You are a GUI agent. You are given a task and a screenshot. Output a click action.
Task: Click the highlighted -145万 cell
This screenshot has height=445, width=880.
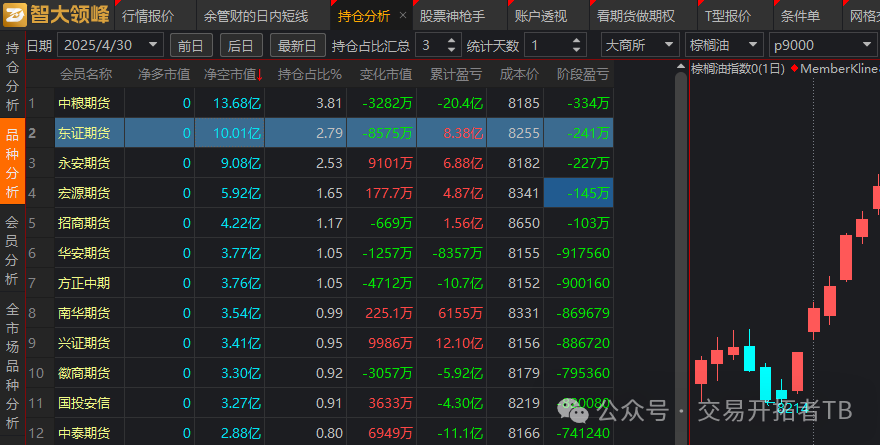point(579,193)
